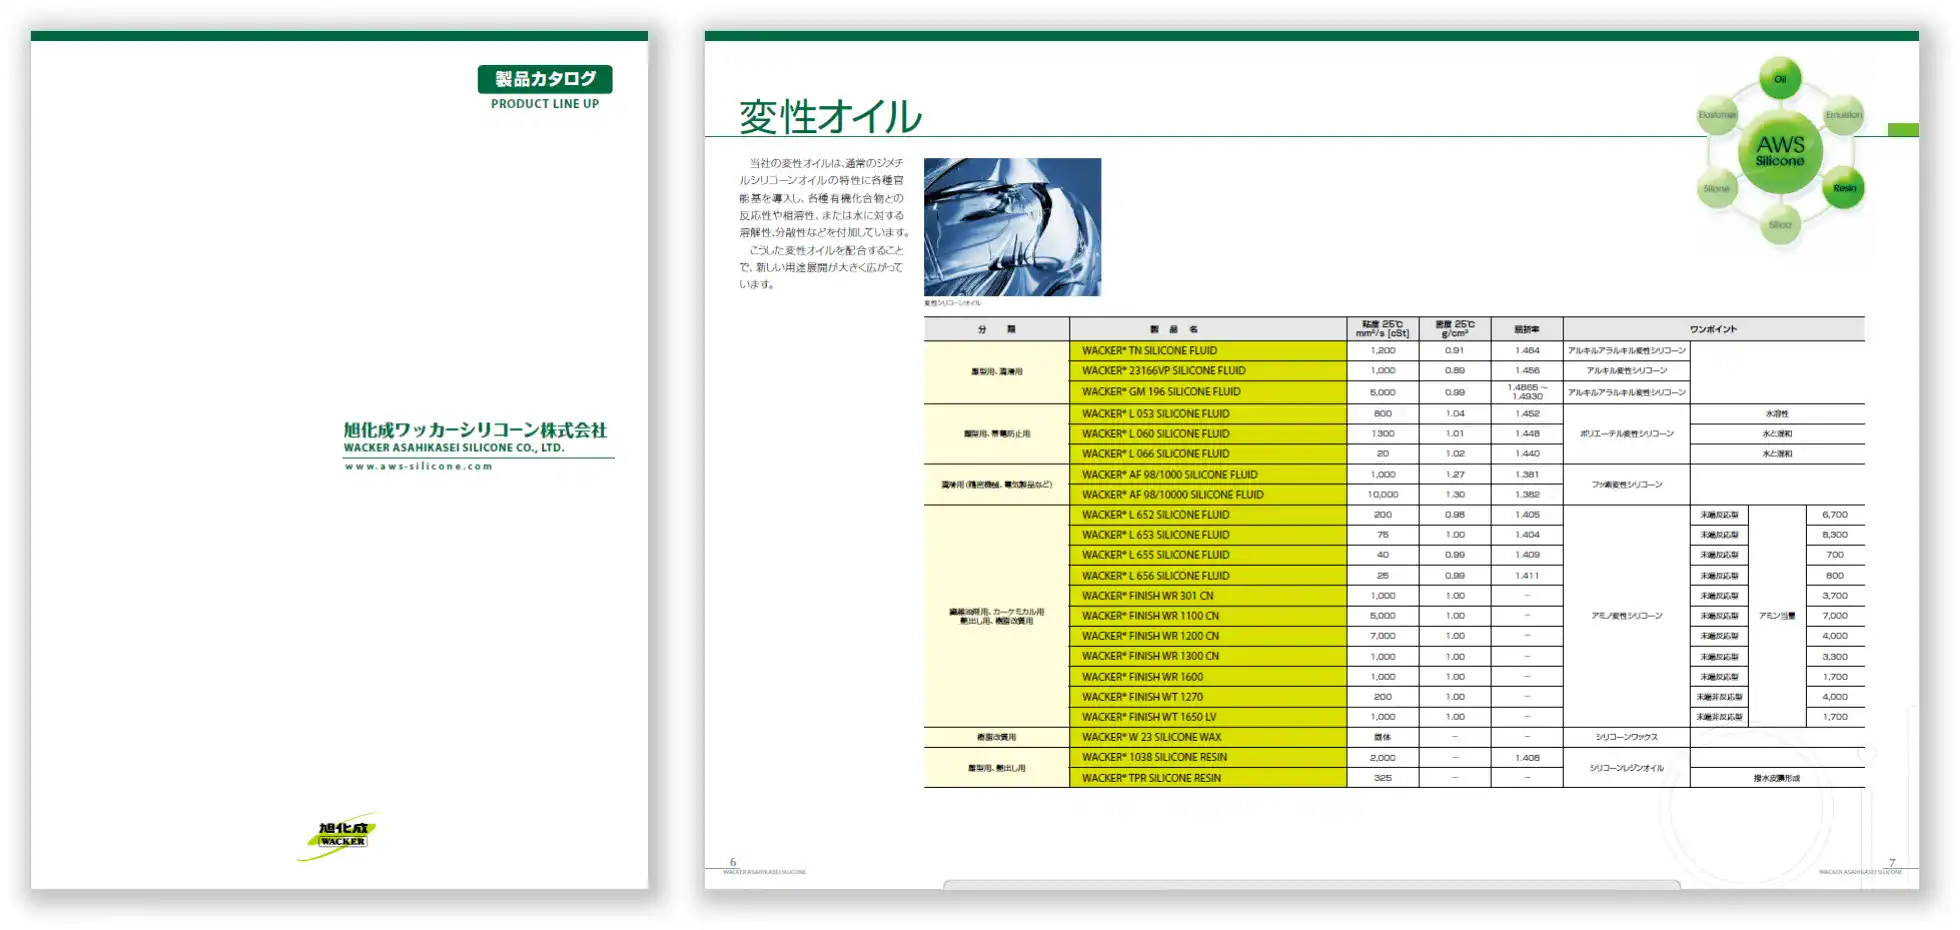Select WACKER FINISH WR 1200 CN row
1960x930 pixels.
coord(1208,636)
